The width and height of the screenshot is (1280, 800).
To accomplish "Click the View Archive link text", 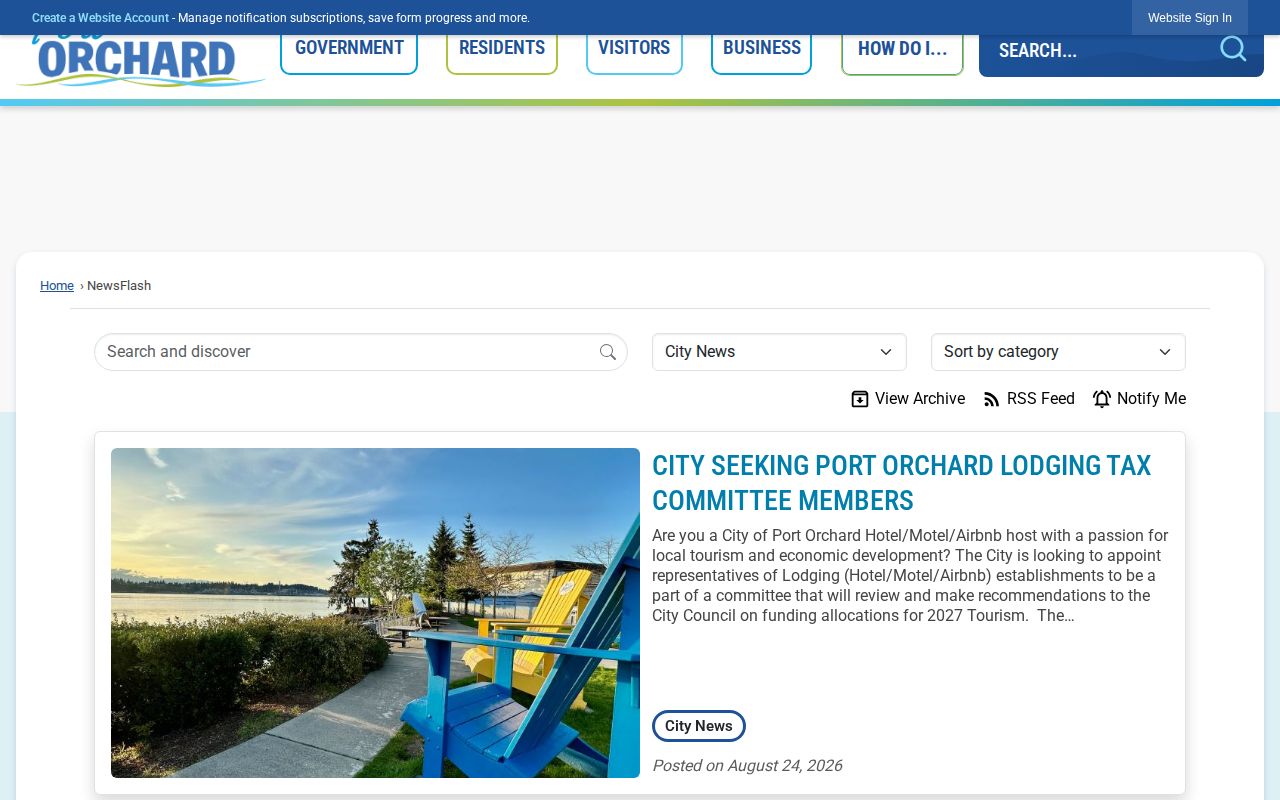I will click(920, 399).
